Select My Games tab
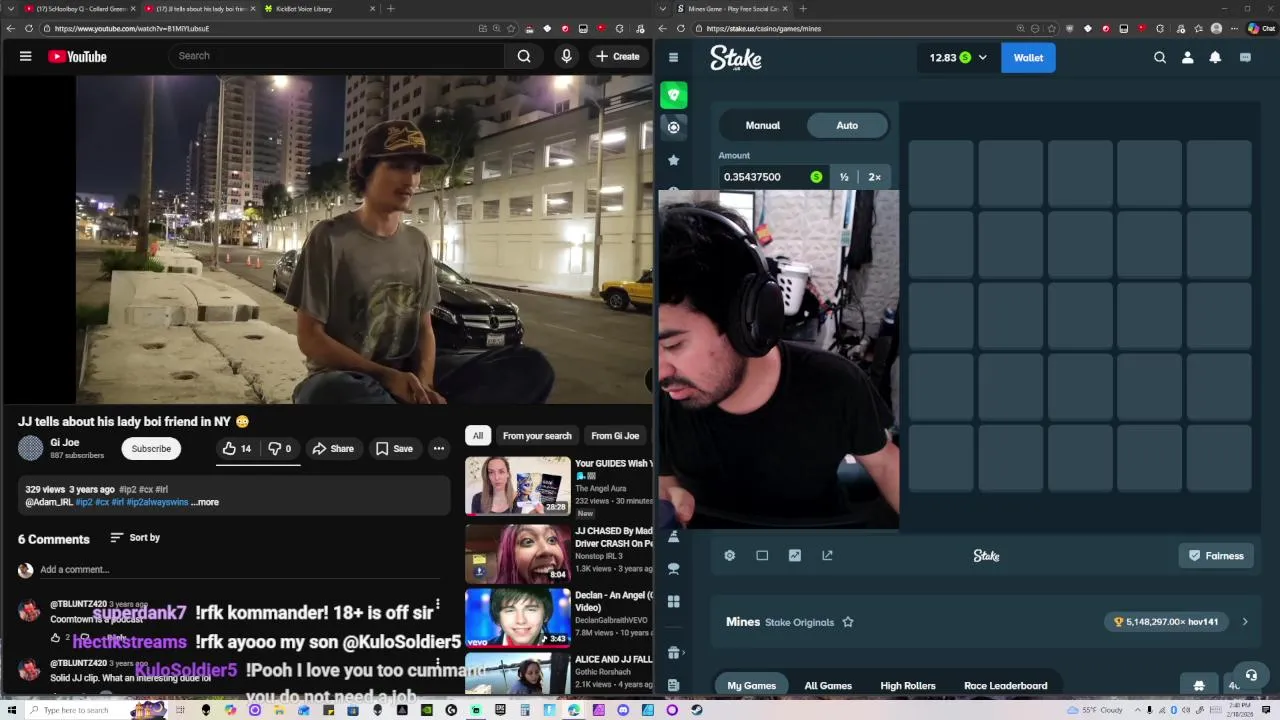The width and height of the screenshot is (1280, 720). 752,686
